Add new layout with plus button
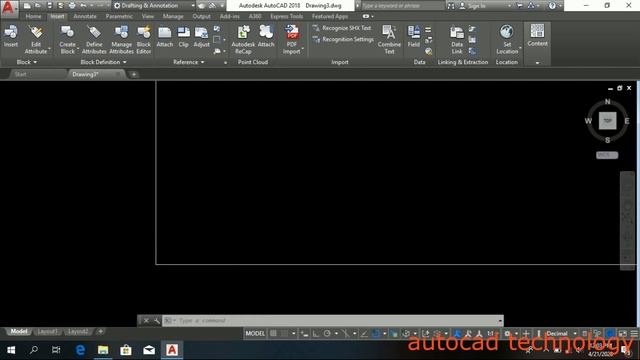The width and height of the screenshot is (640, 360). click(100, 331)
